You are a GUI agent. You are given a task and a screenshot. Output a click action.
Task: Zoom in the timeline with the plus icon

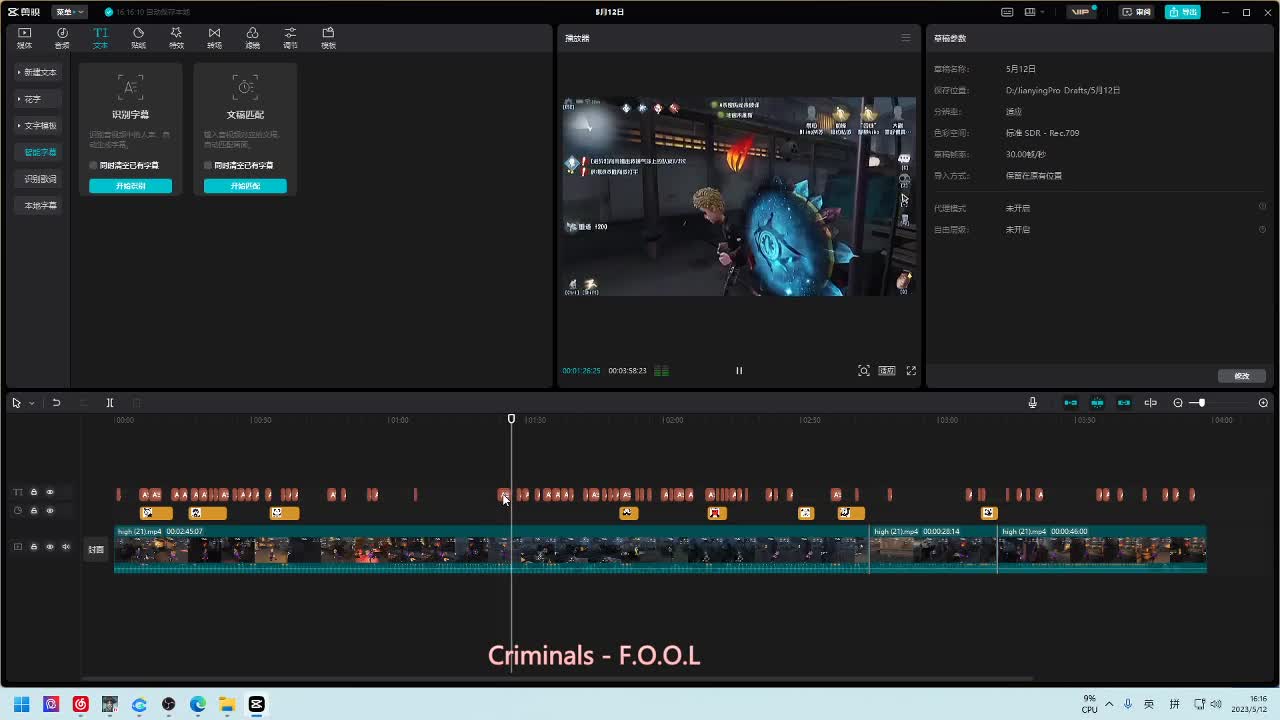click(x=1263, y=403)
